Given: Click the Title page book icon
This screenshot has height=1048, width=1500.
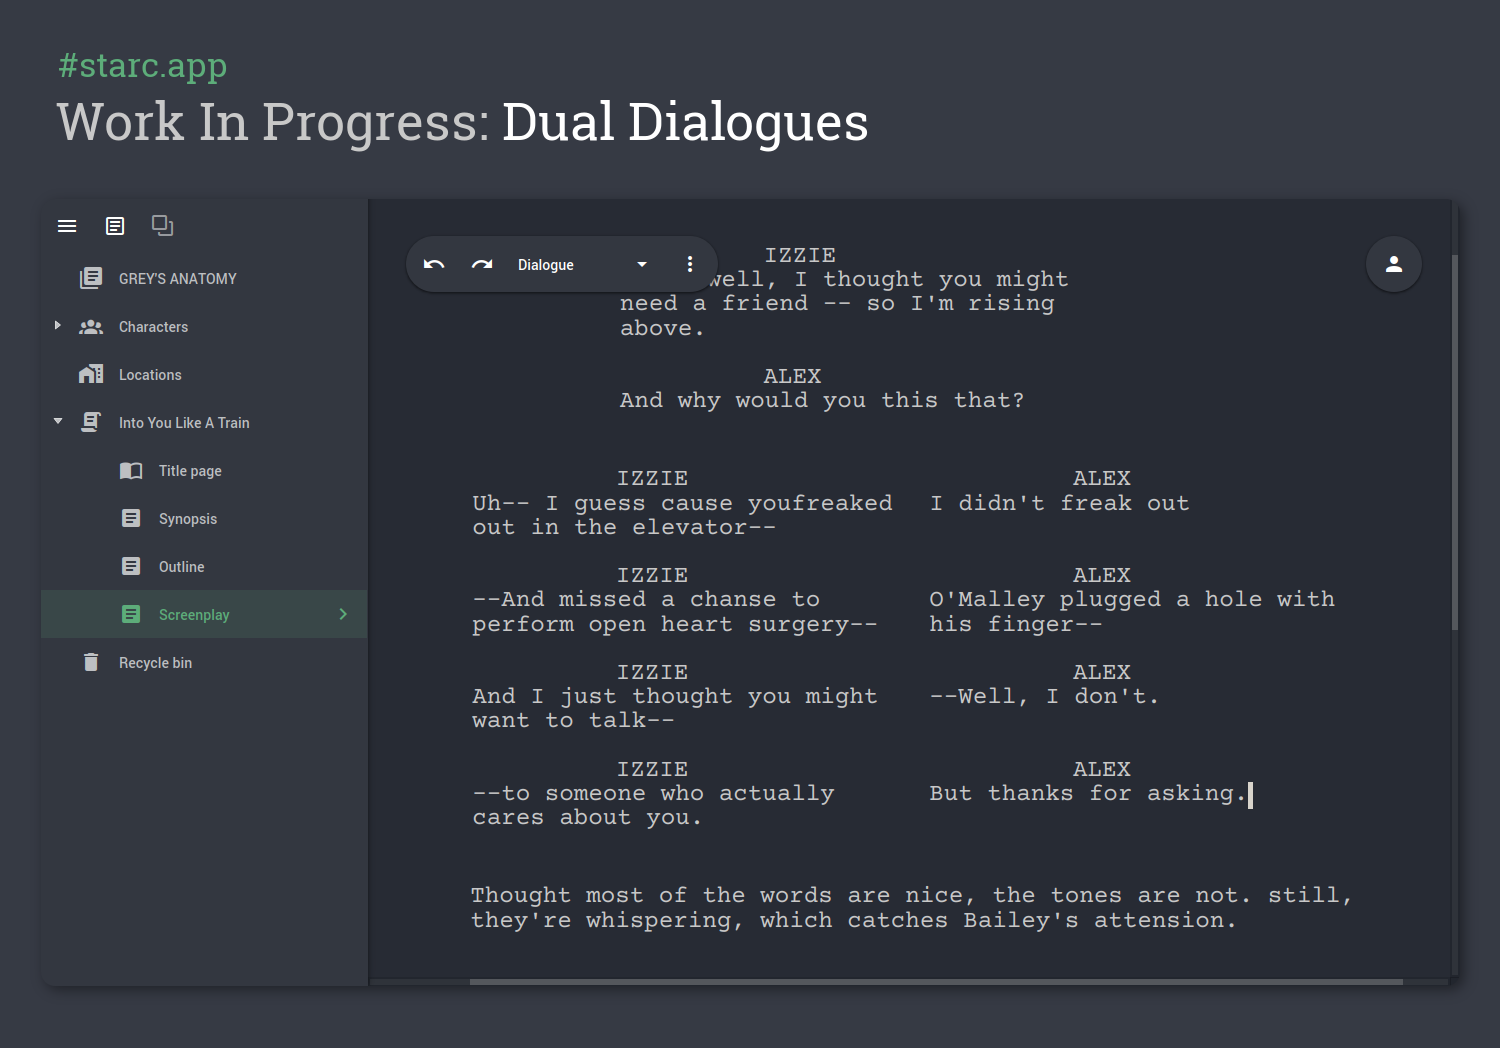Looking at the screenshot, I should 131,471.
